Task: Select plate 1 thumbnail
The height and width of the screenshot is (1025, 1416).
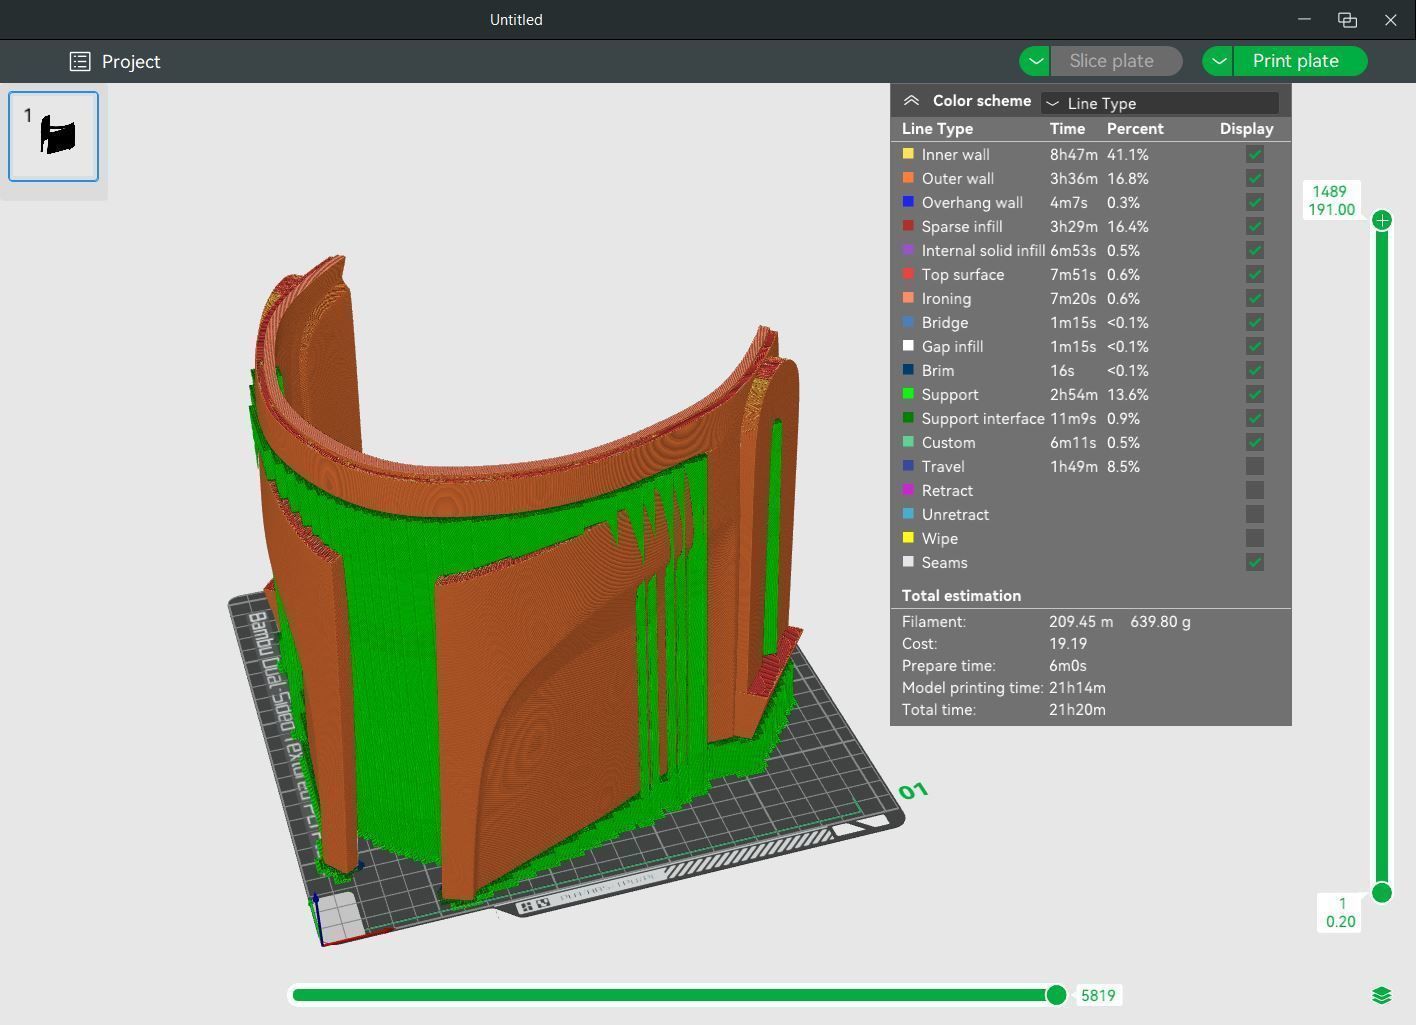Action: pos(54,137)
